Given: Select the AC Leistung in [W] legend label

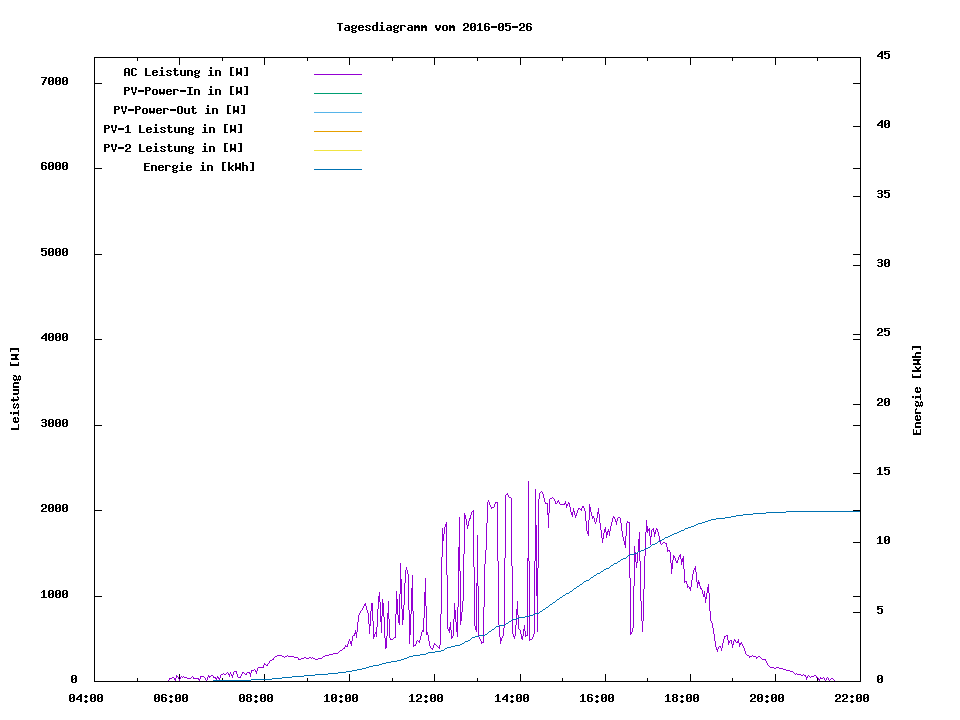Looking at the screenshot, I should (x=186, y=72).
